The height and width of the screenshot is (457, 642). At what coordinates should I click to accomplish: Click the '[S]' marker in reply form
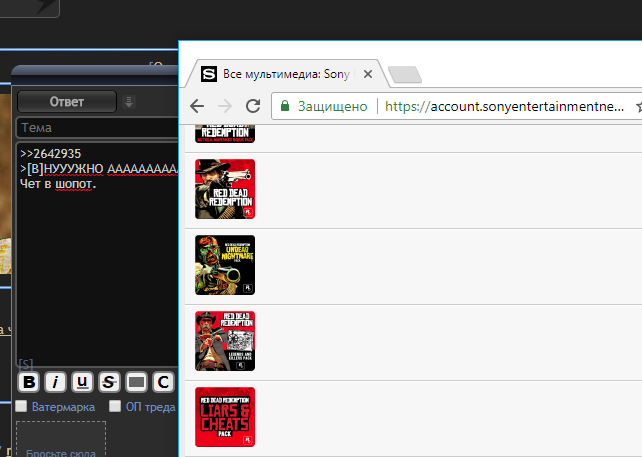point(26,364)
